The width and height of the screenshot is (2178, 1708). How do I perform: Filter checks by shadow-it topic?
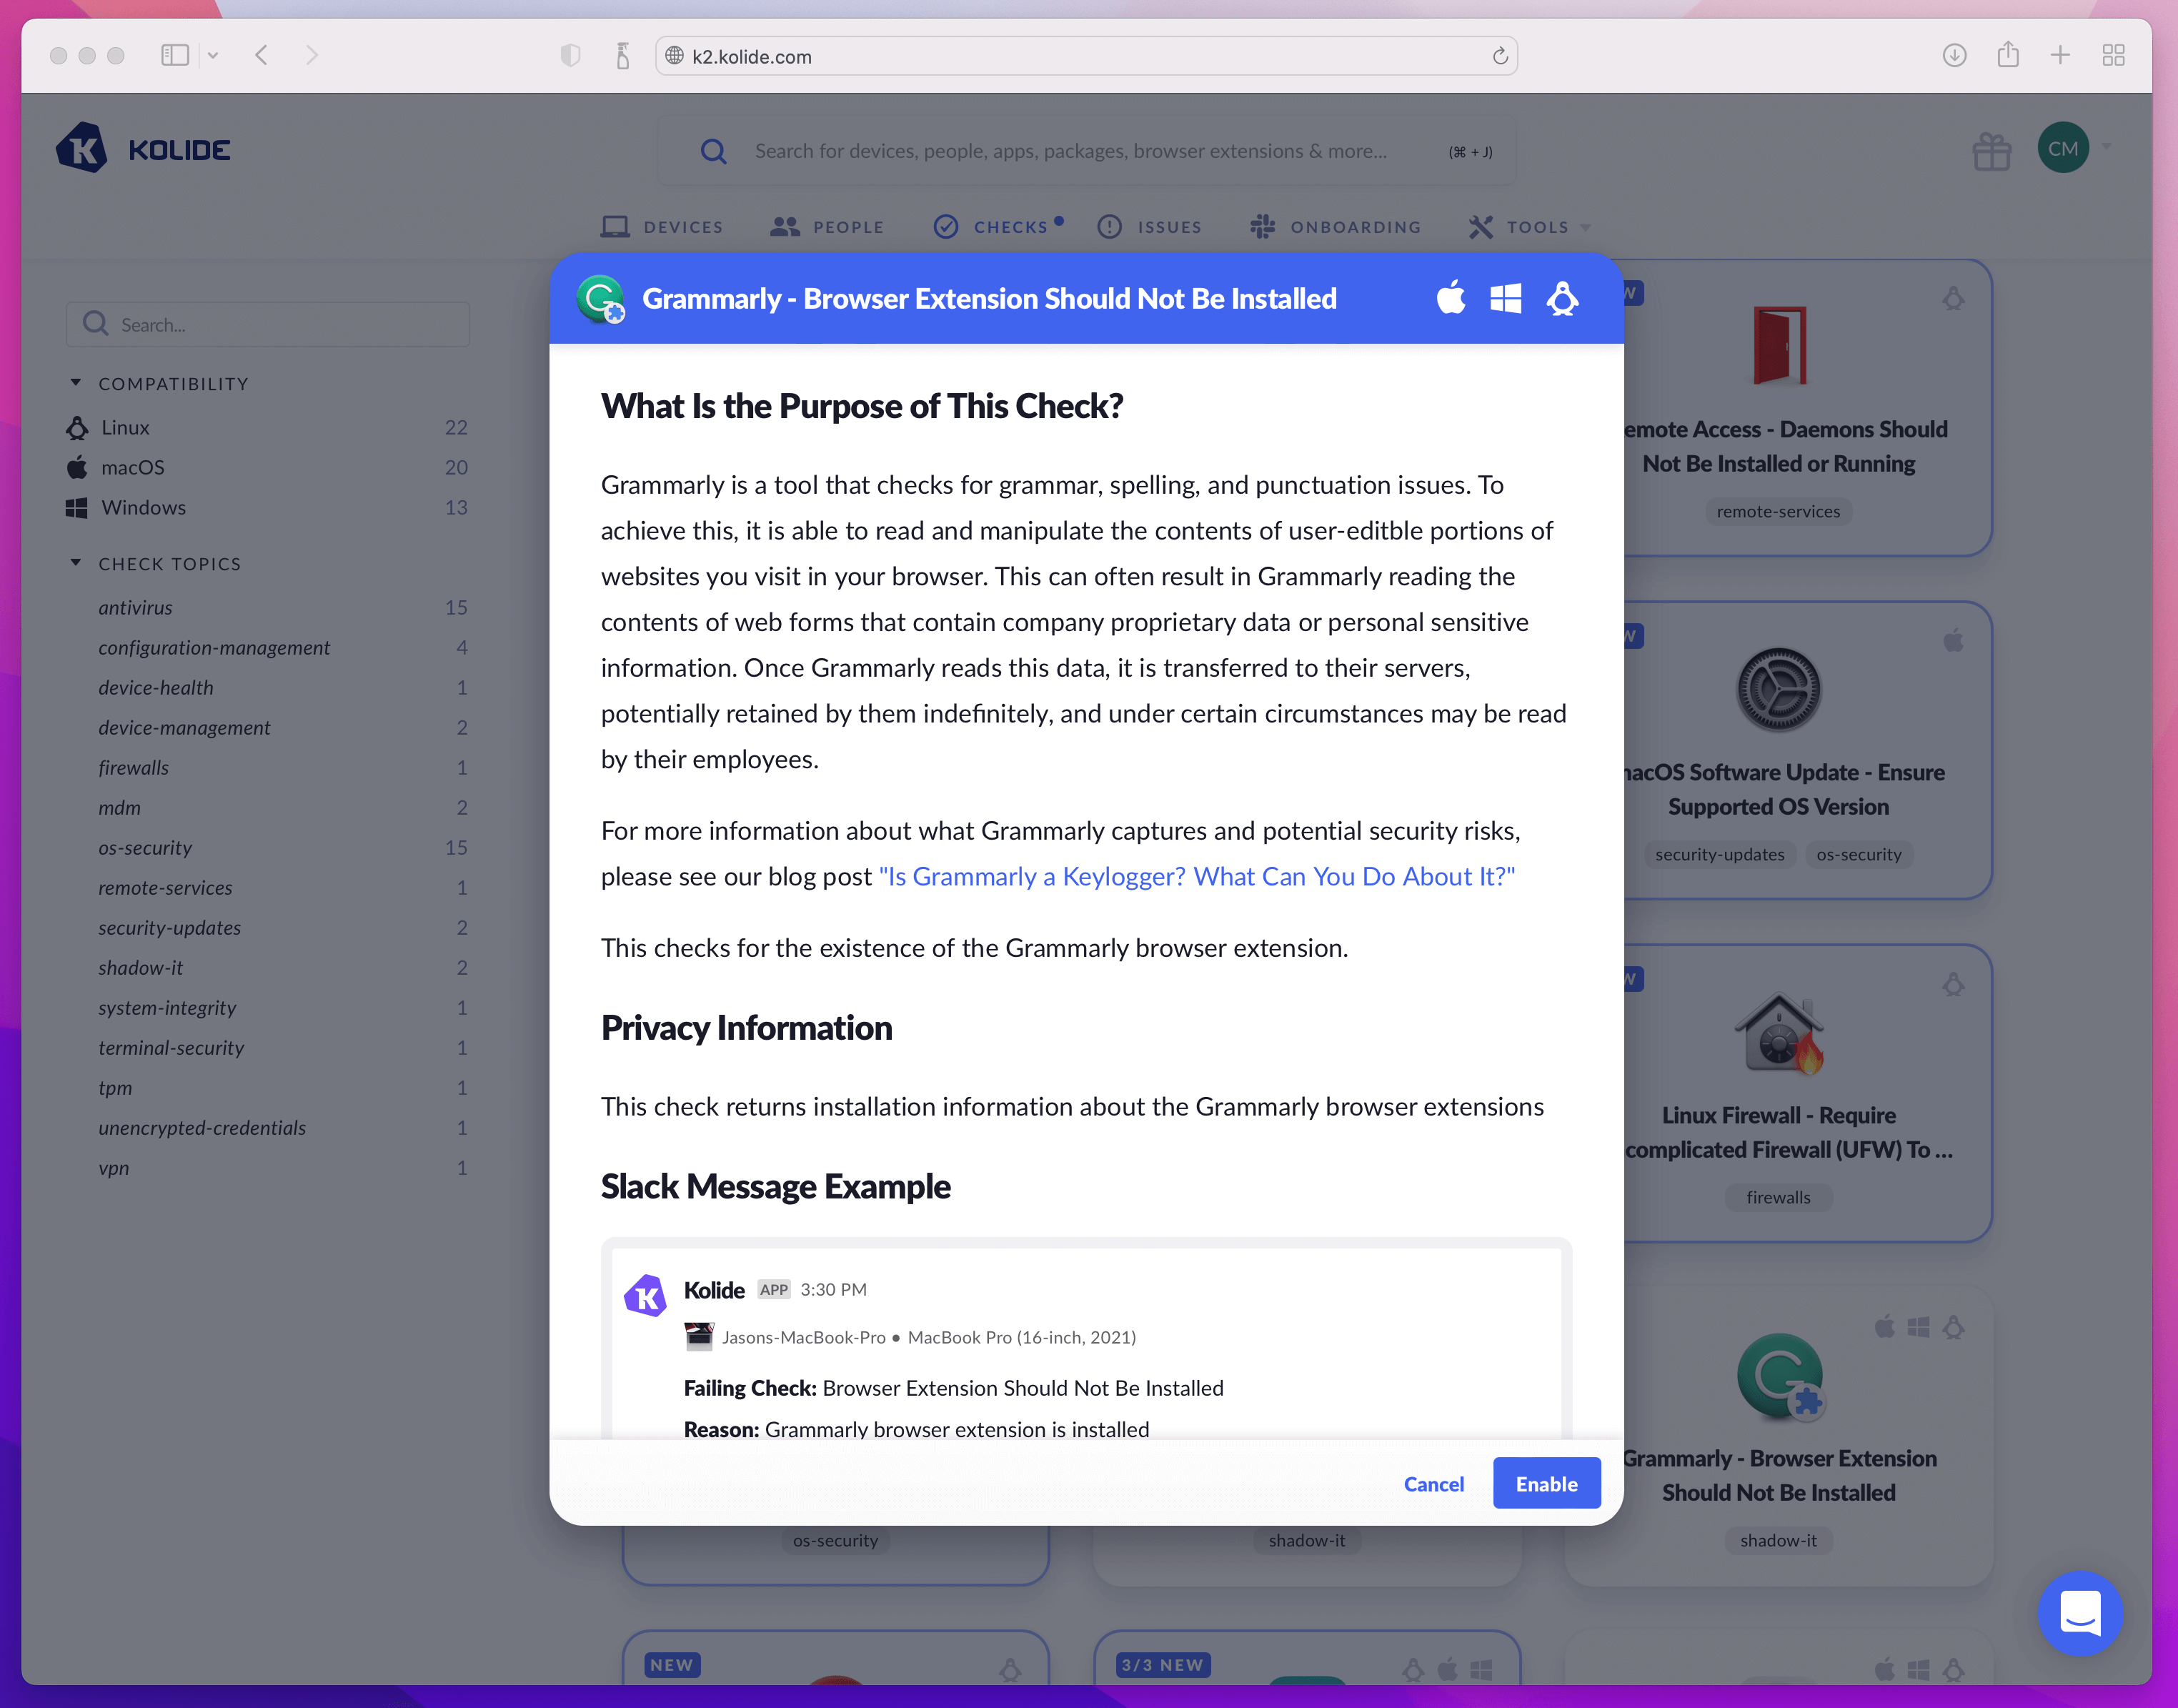click(x=141, y=967)
